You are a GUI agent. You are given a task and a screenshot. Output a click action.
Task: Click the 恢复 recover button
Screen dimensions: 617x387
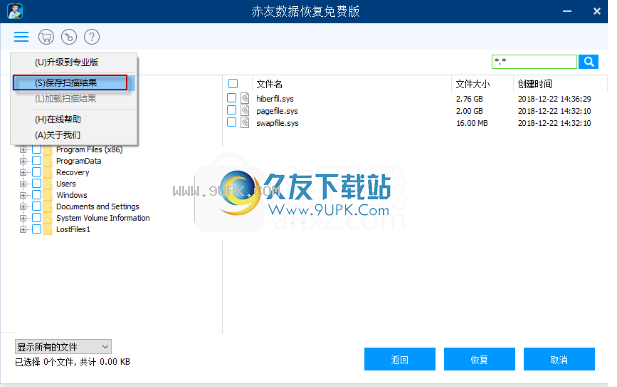479,359
